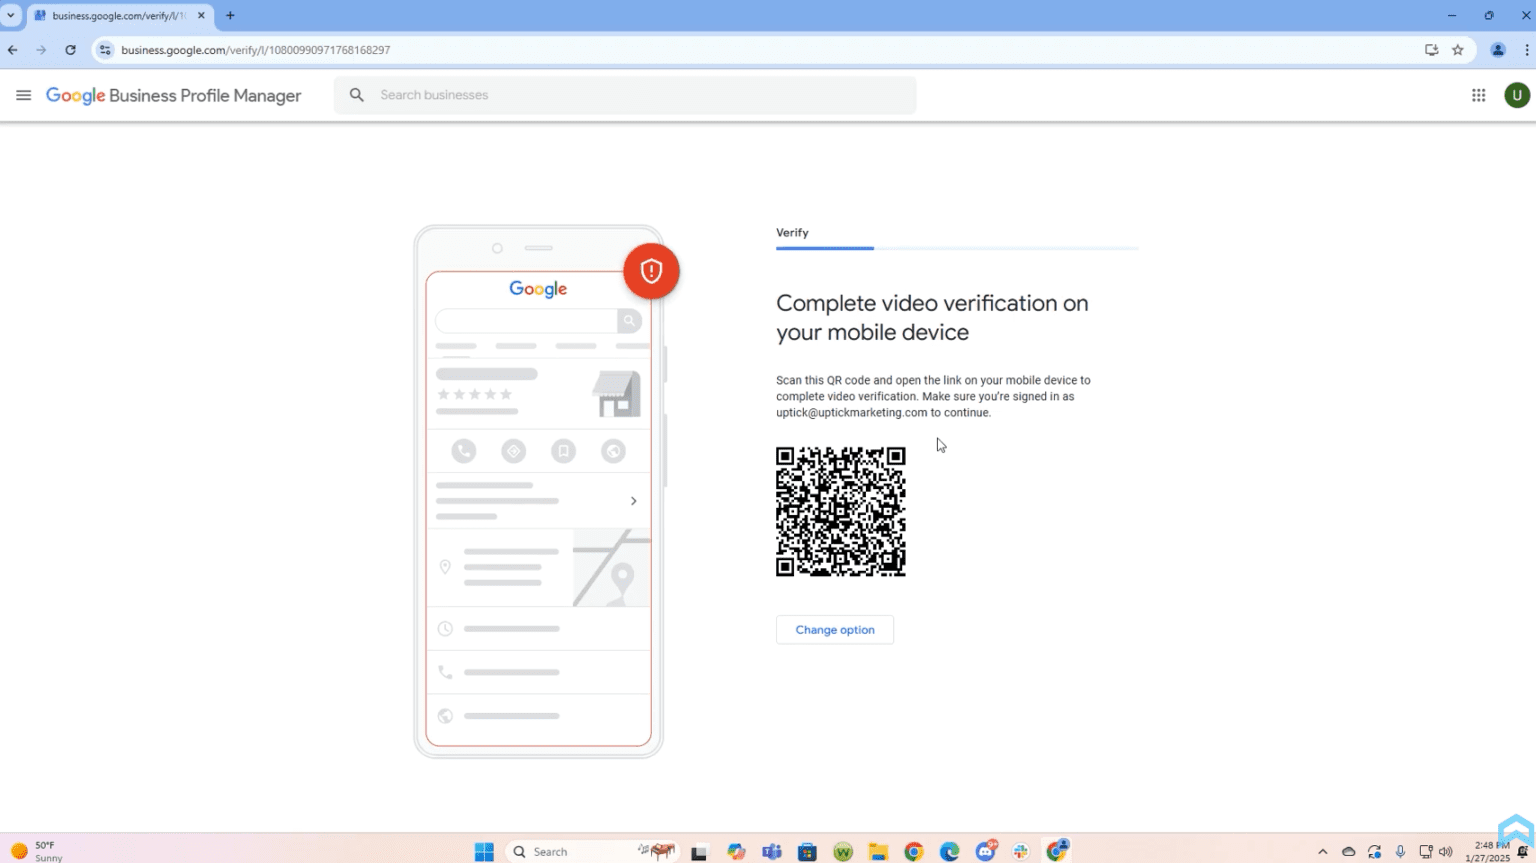The image size is (1536, 863).
Task: Open volume control in system tray
Action: pyautogui.click(x=1446, y=852)
